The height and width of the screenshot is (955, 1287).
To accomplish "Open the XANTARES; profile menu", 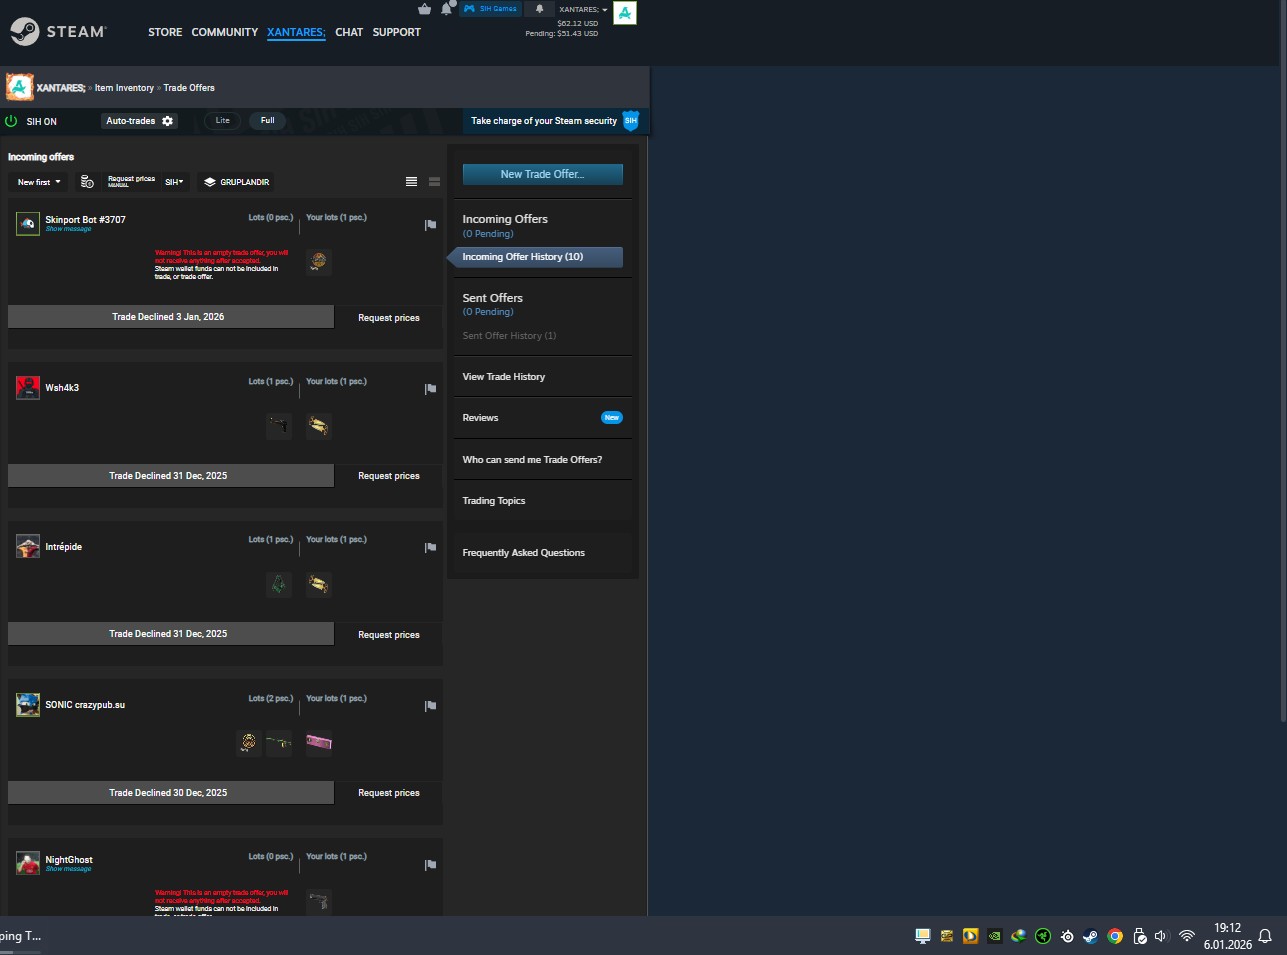I will click(x=296, y=32).
